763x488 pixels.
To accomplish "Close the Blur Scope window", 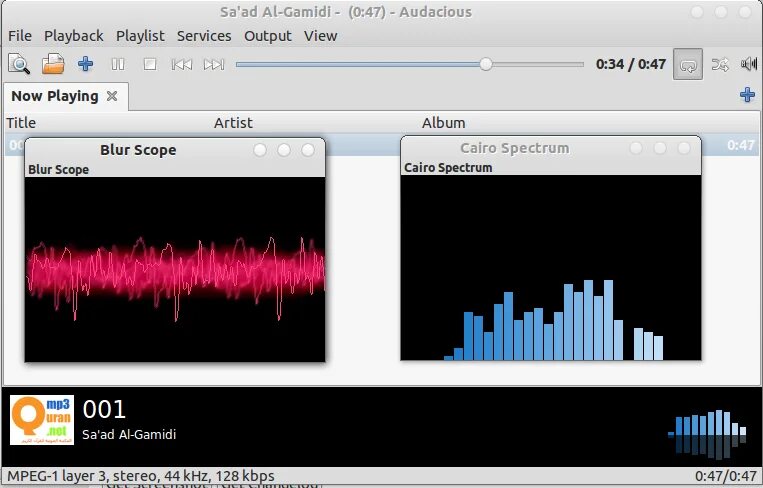I will pos(308,150).
